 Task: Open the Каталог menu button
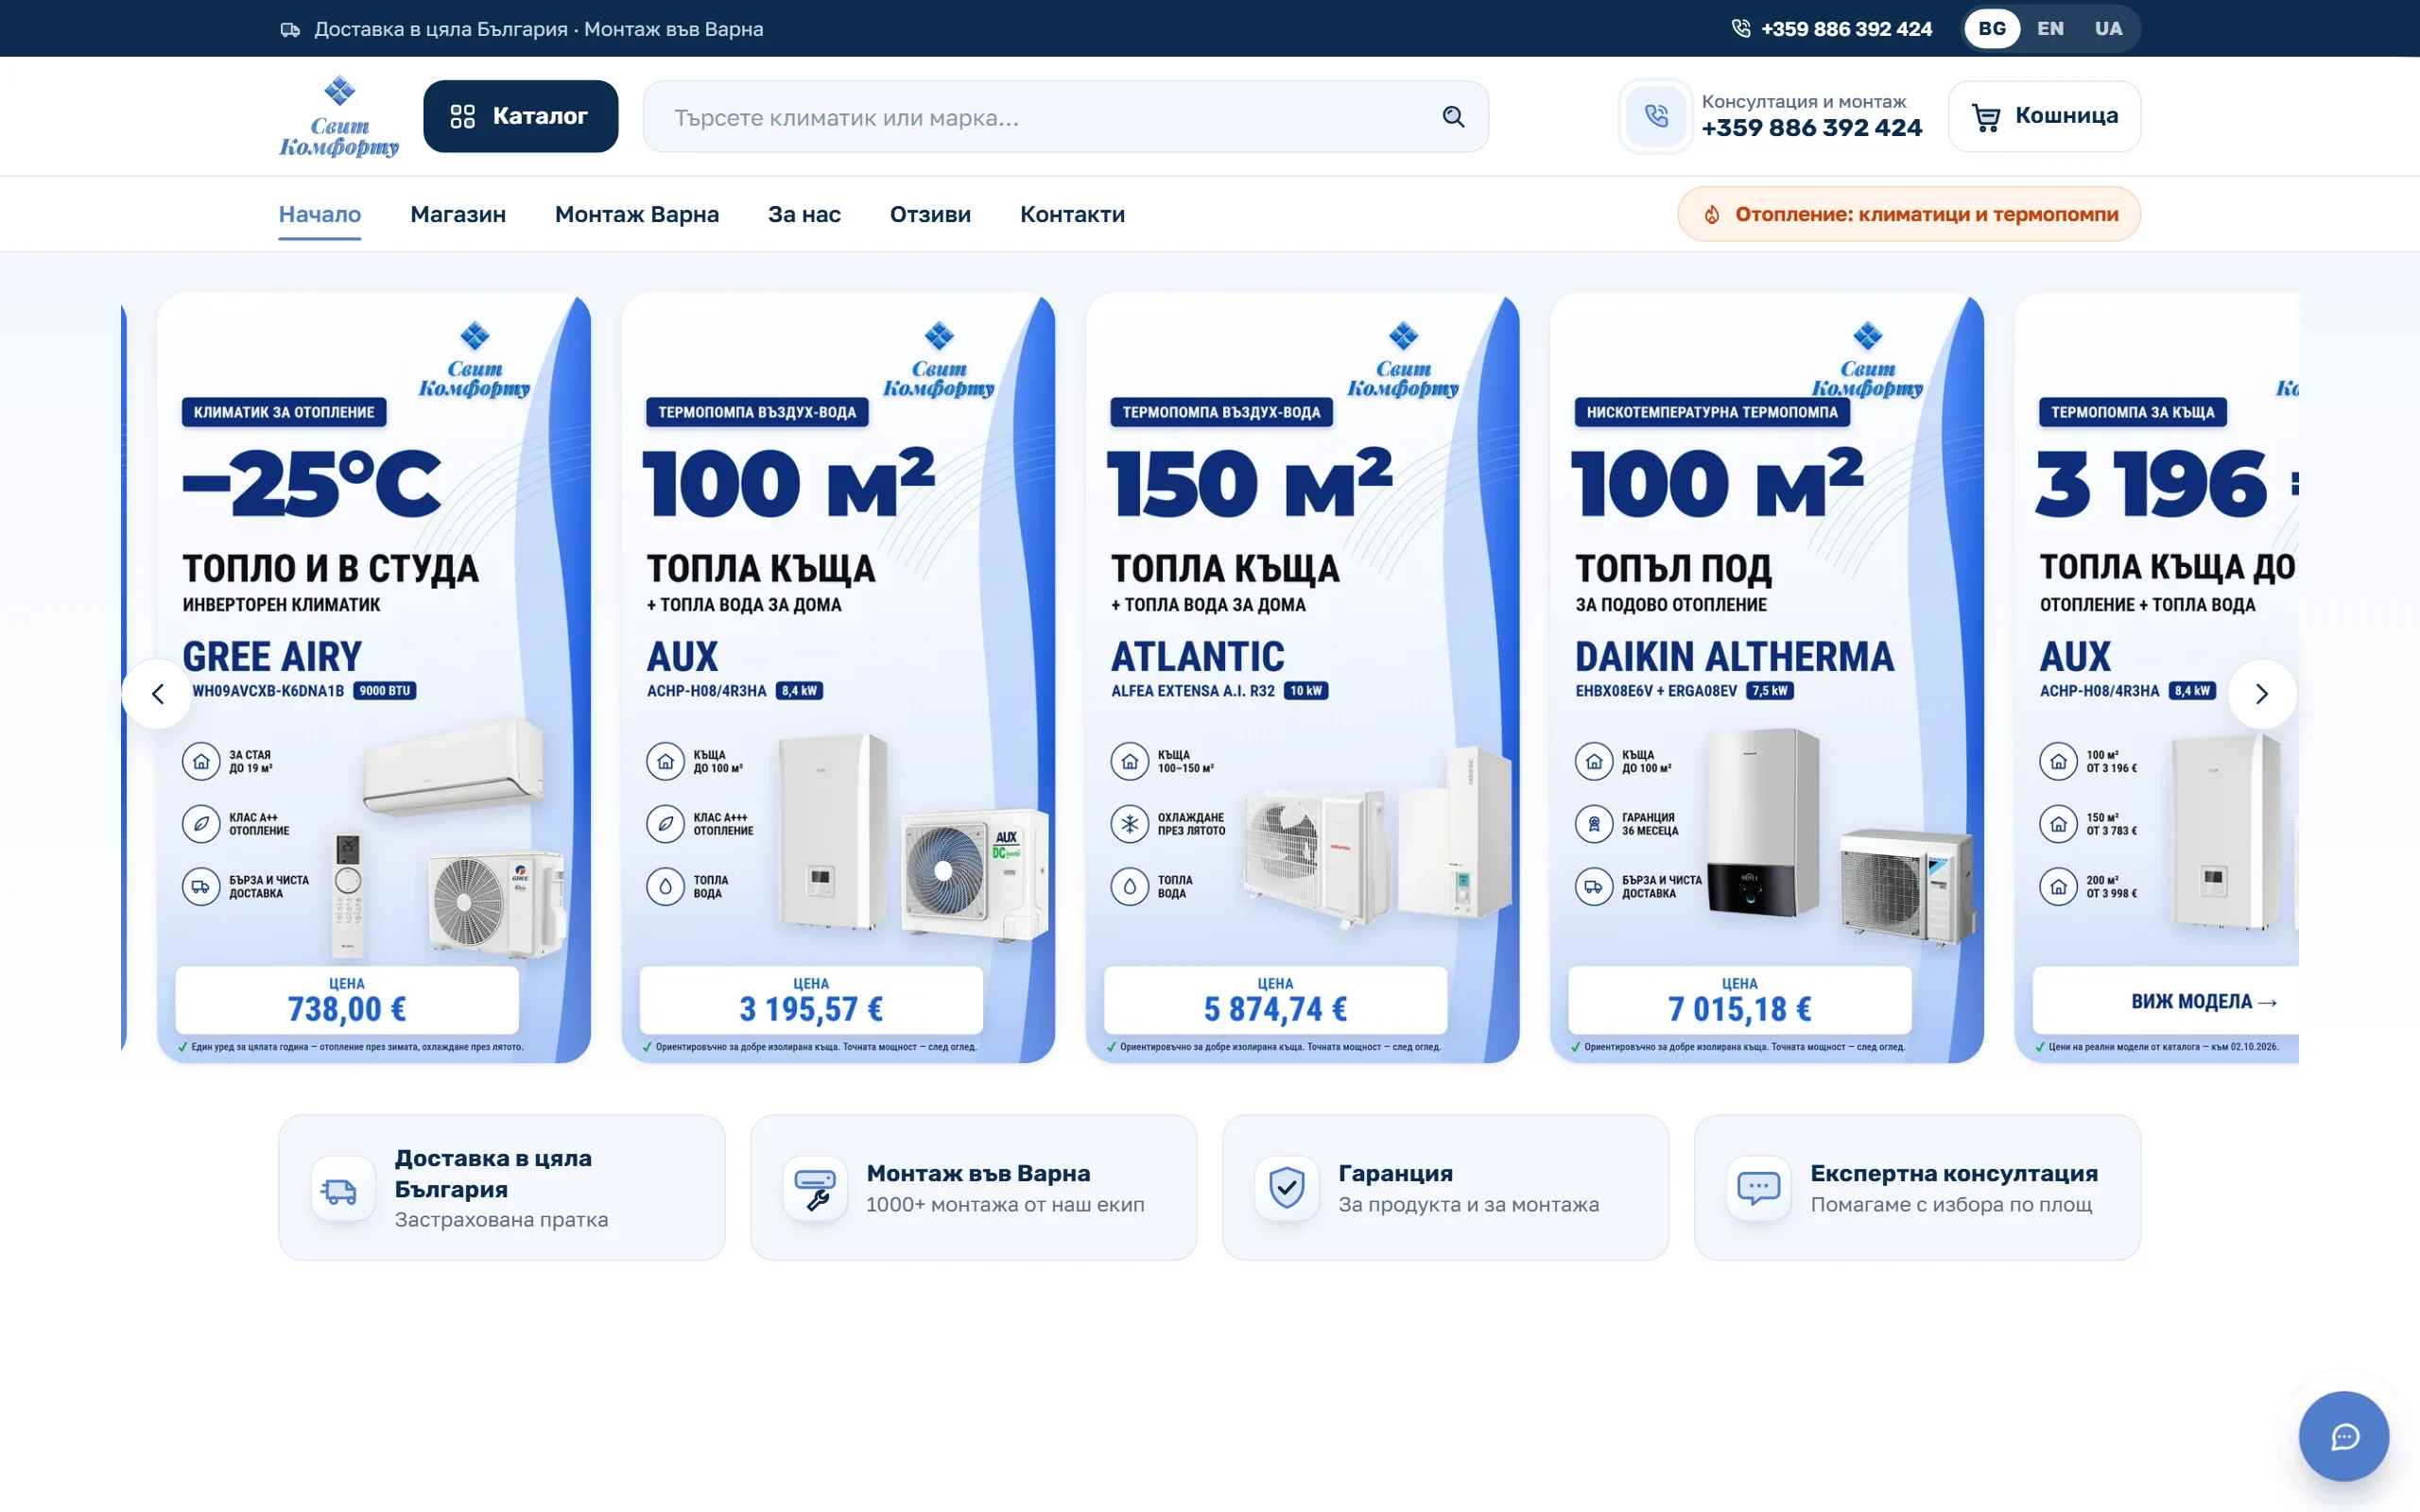point(520,116)
